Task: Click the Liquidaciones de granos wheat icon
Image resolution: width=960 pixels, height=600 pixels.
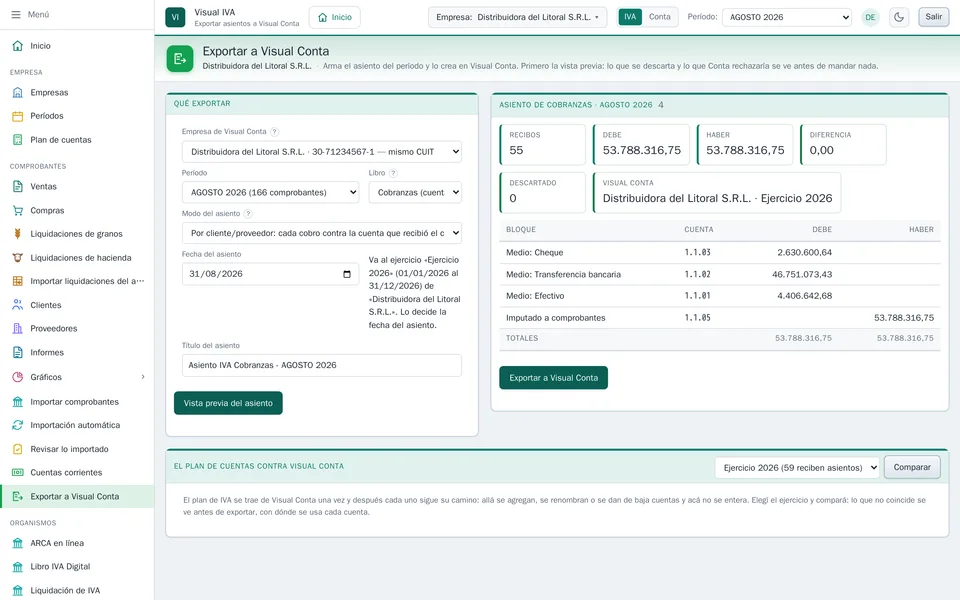Action: click(x=18, y=233)
